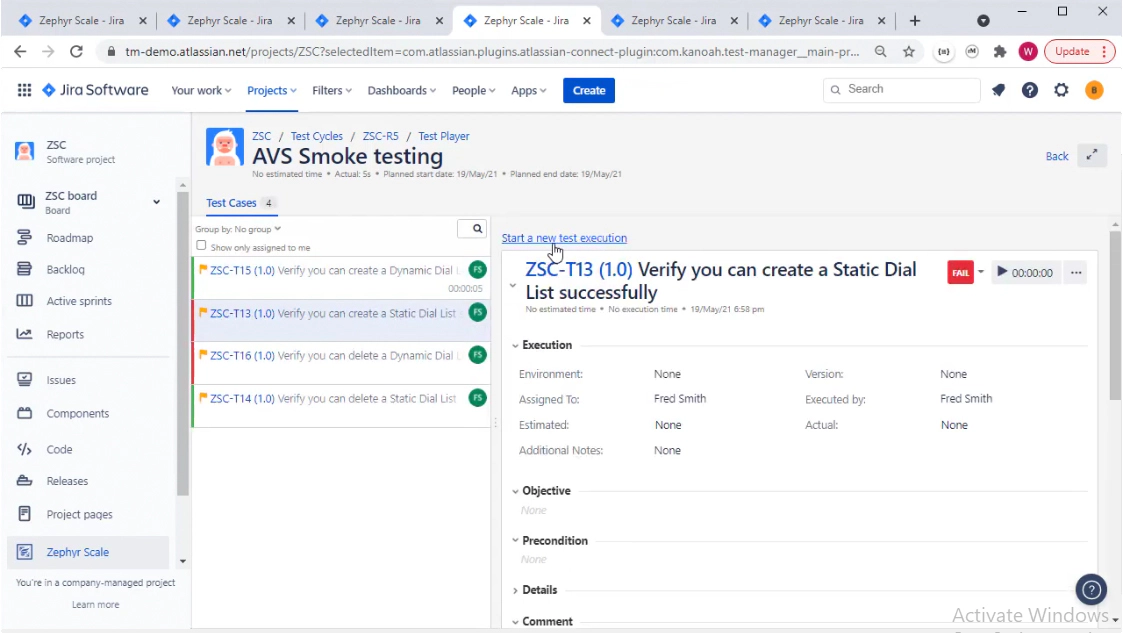Image resolution: width=1123 pixels, height=633 pixels.
Task: Collapse the Execution section
Action: click(x=516, y=345)
